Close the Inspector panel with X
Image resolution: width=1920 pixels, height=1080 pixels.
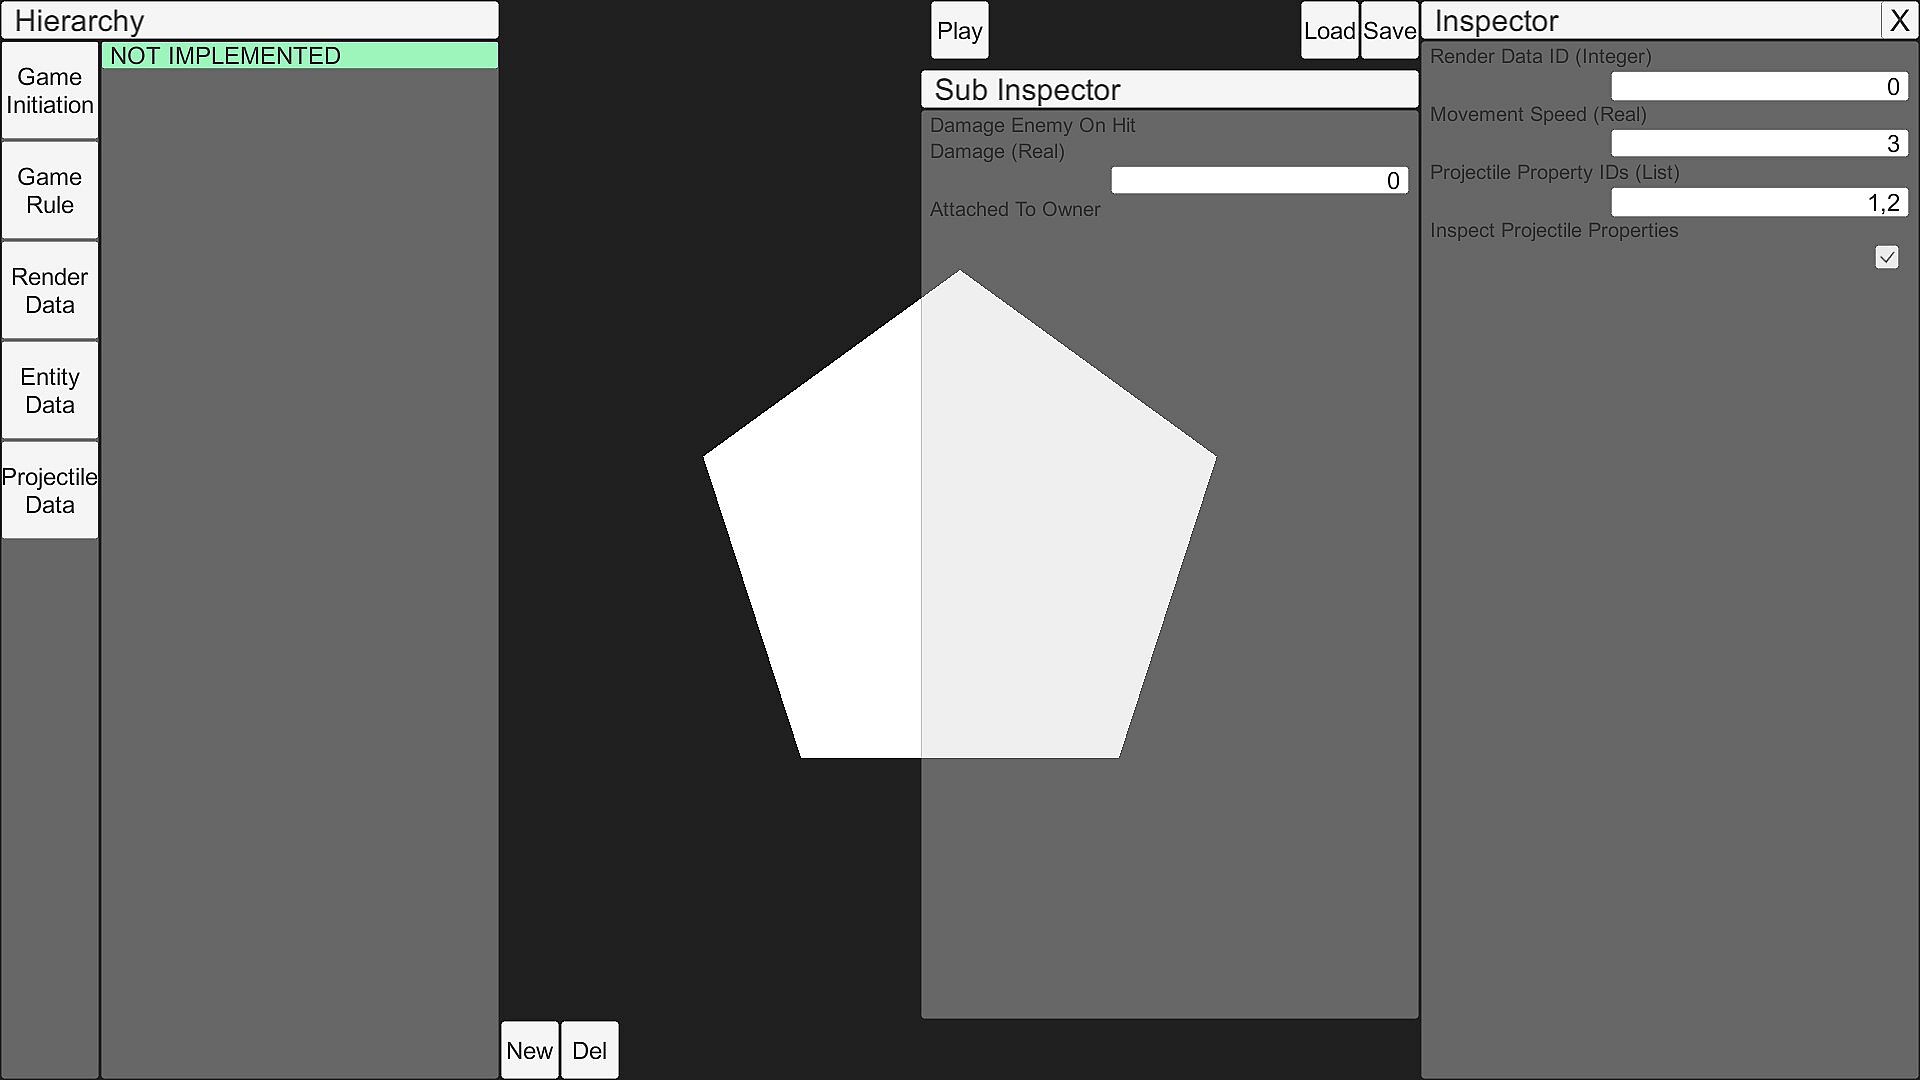pyautogui.click(x=1899, y=21)
